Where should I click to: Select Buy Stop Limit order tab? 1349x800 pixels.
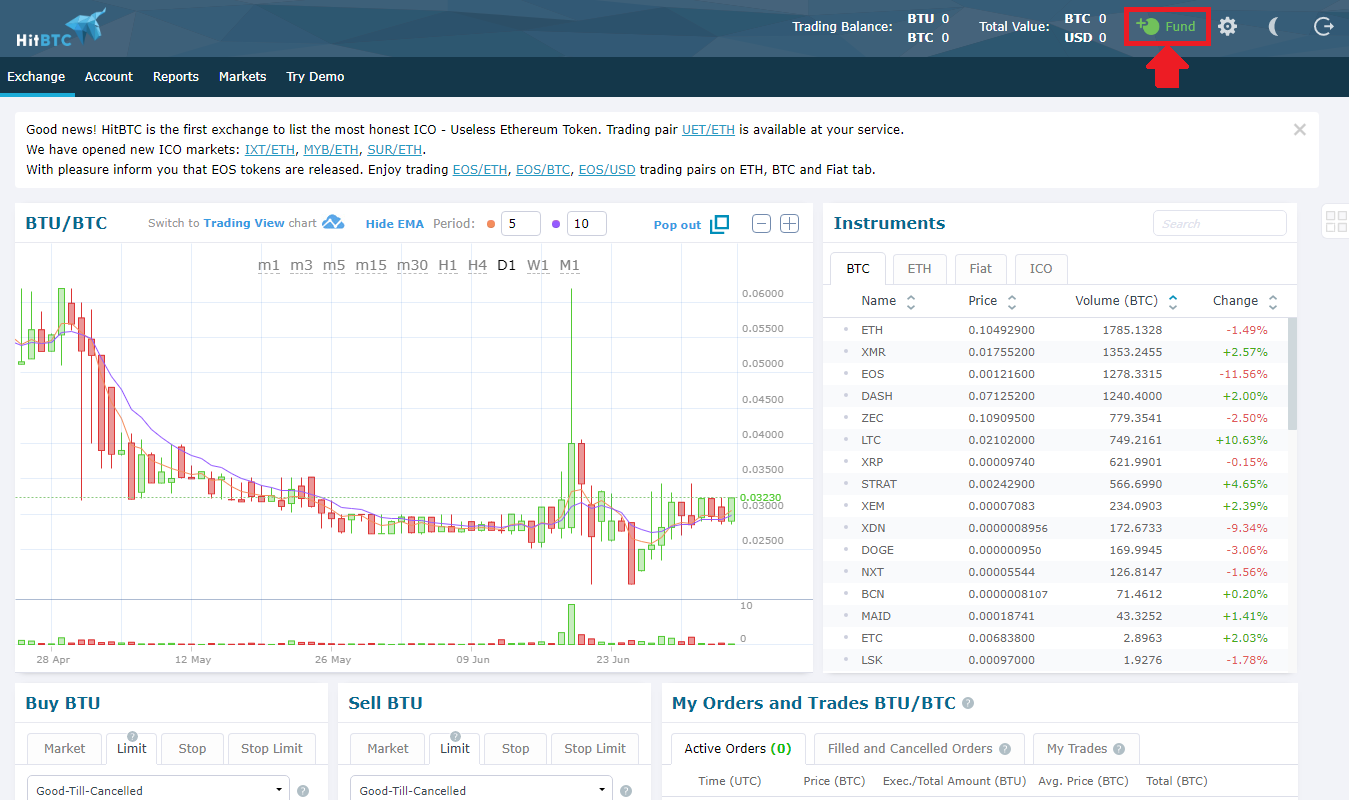[272, 748]
